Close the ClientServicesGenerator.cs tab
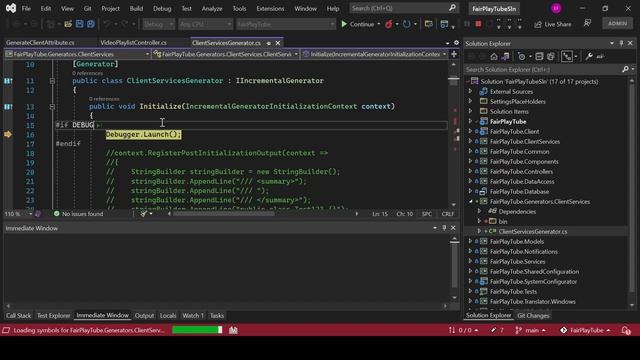Screen dimensions: 640x360 [278, 43]
